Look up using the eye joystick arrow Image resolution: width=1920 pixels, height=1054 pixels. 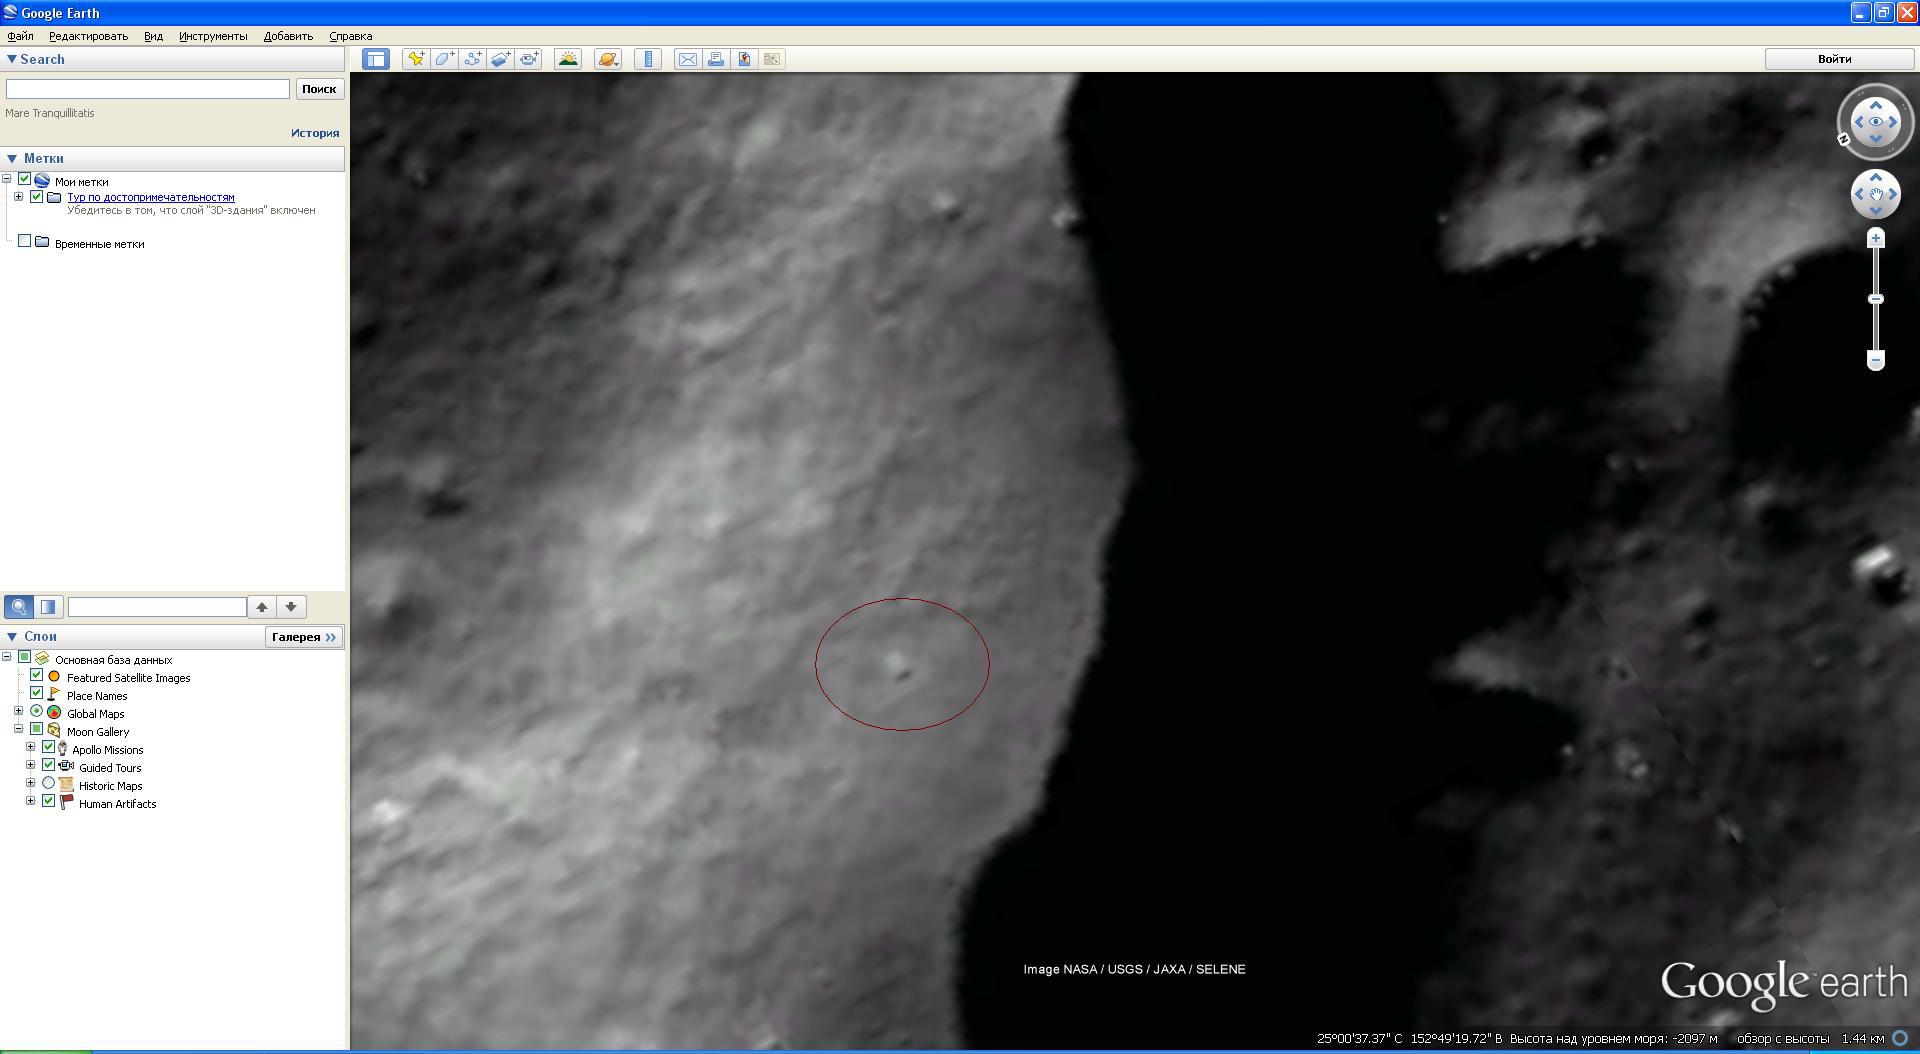point(1876,105)
